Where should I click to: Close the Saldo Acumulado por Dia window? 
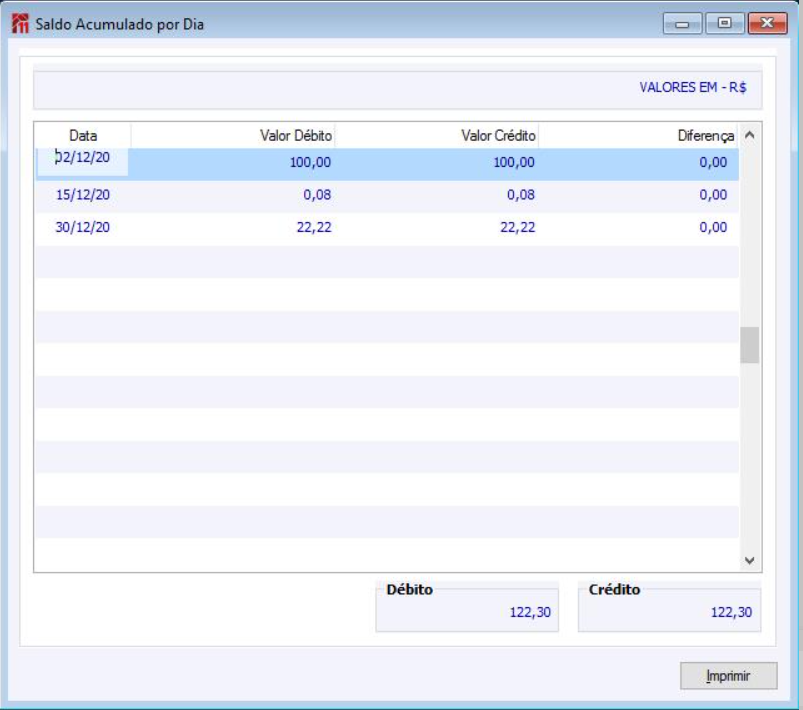767,24
